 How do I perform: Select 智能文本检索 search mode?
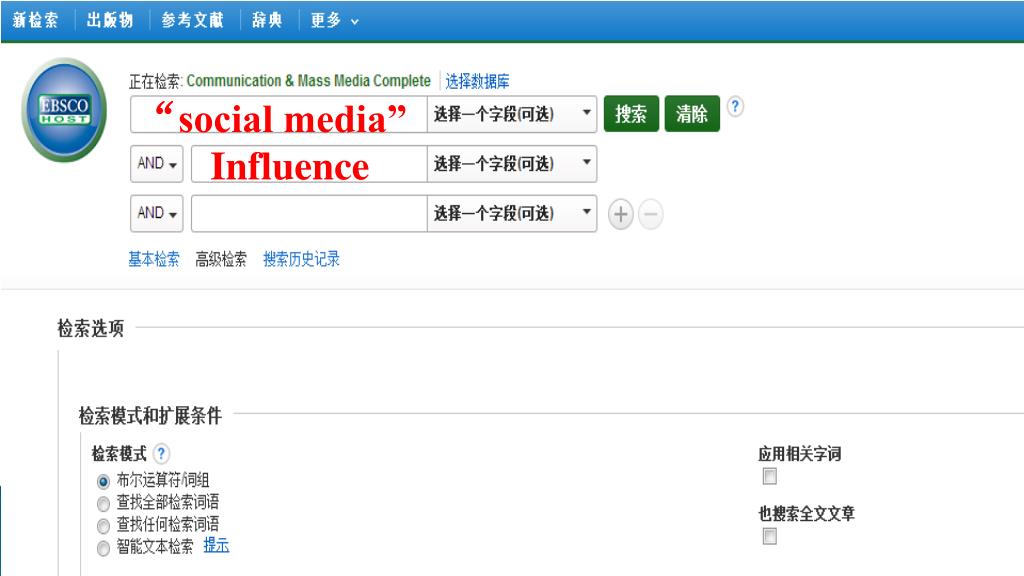point(103,549)
